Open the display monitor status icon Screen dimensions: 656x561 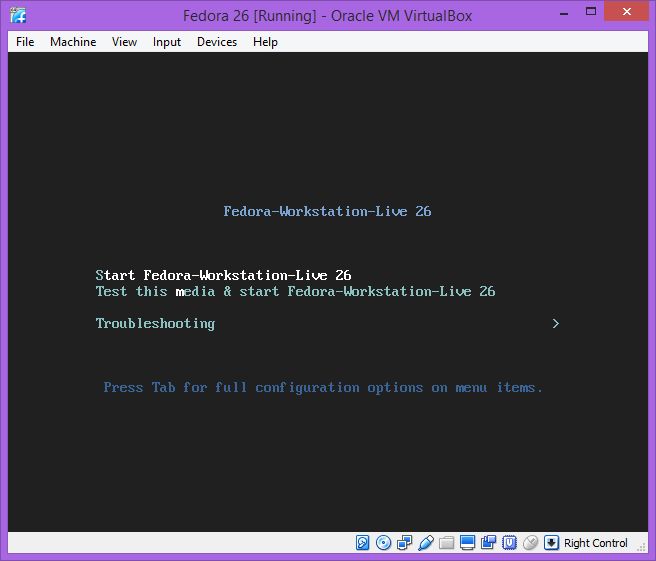(x=467, y=543)
